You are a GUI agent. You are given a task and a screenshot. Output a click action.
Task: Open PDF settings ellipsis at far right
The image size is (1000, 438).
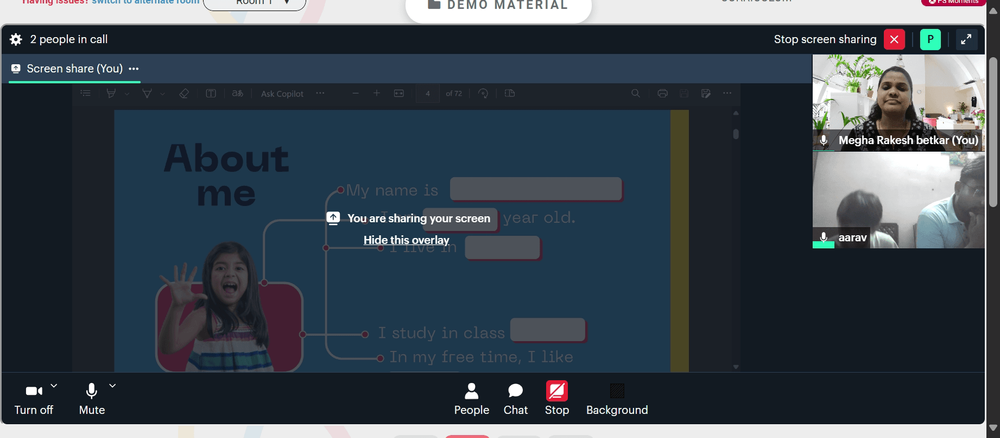point(727,94)
